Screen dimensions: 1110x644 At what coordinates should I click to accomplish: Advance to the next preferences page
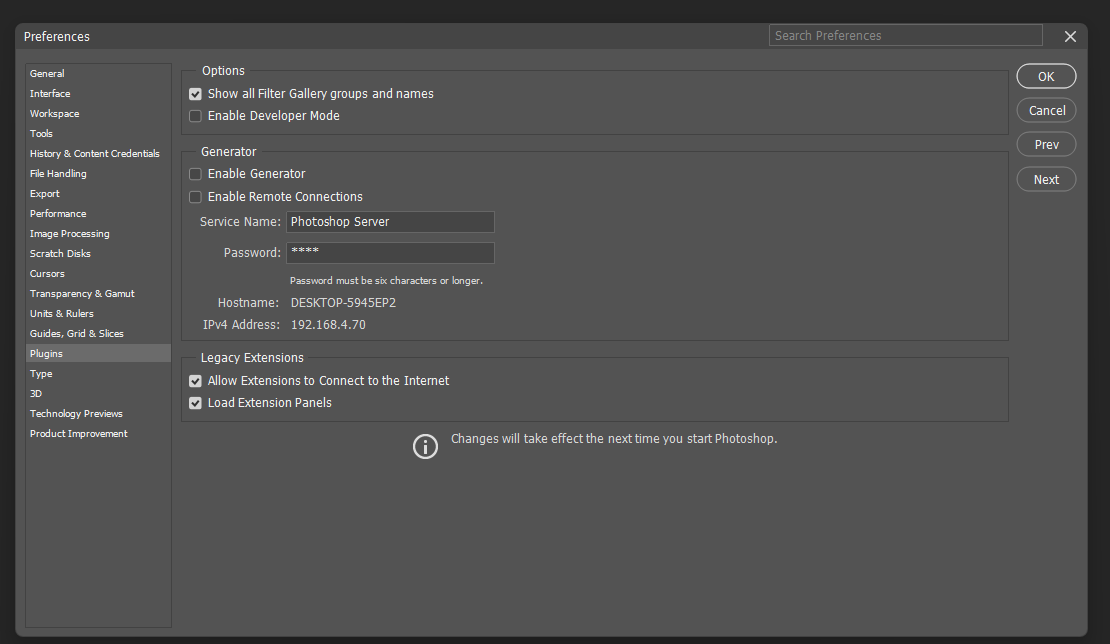click(1046, 179)
